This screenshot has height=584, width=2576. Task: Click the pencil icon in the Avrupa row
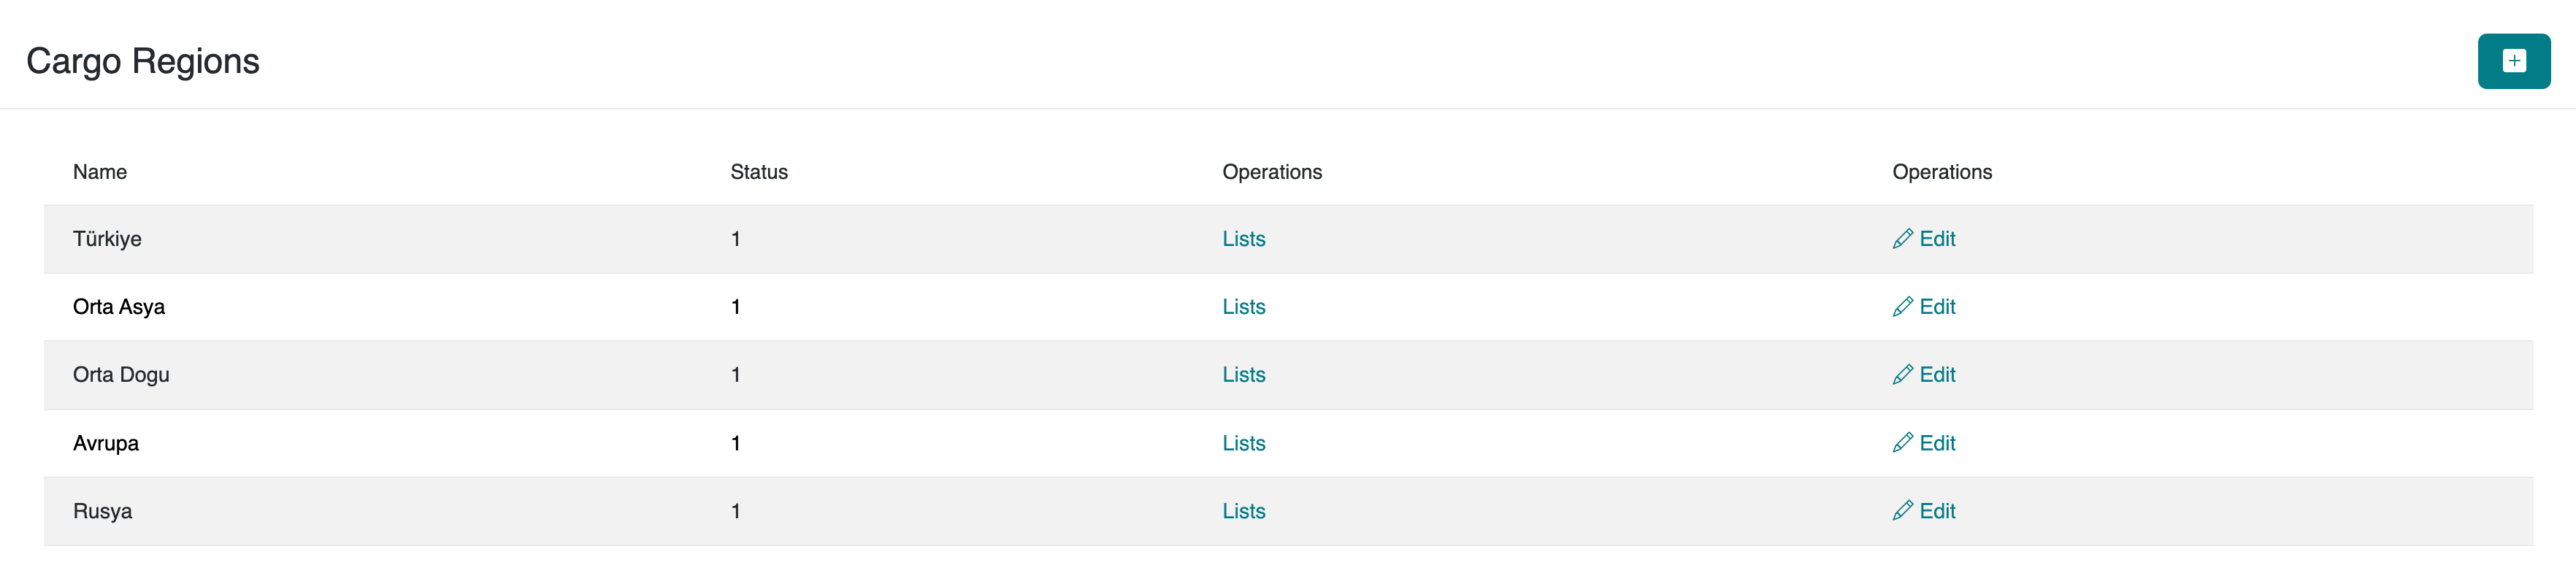tap(1902, 443)
